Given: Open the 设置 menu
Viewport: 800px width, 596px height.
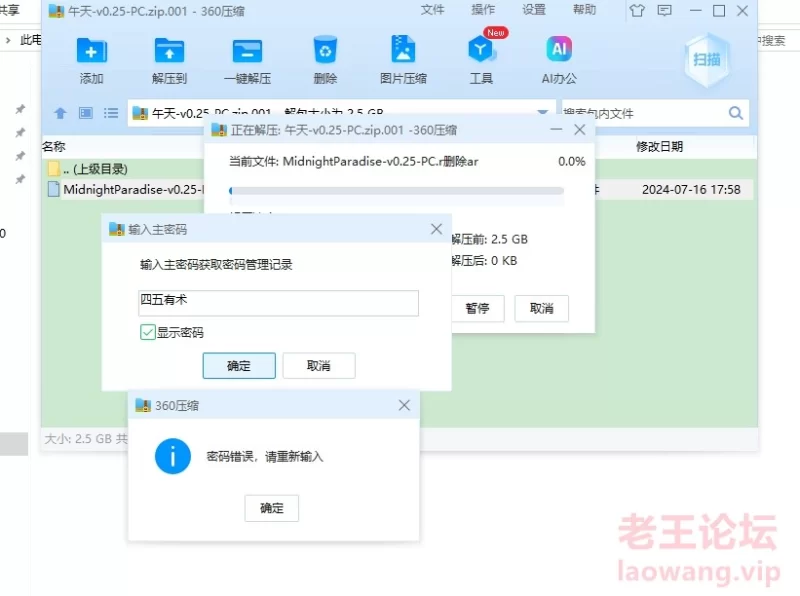Looking at the screenshot, I should pyautogui.click(x=534, y=10).
